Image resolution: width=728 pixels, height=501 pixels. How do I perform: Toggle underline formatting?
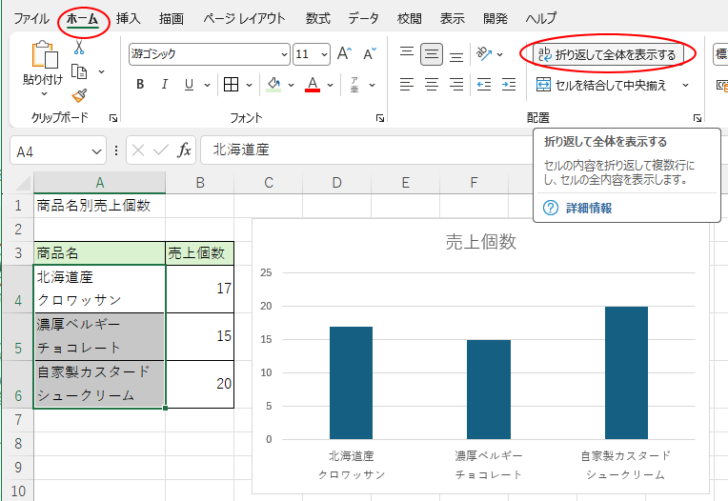tap(188, 85)
